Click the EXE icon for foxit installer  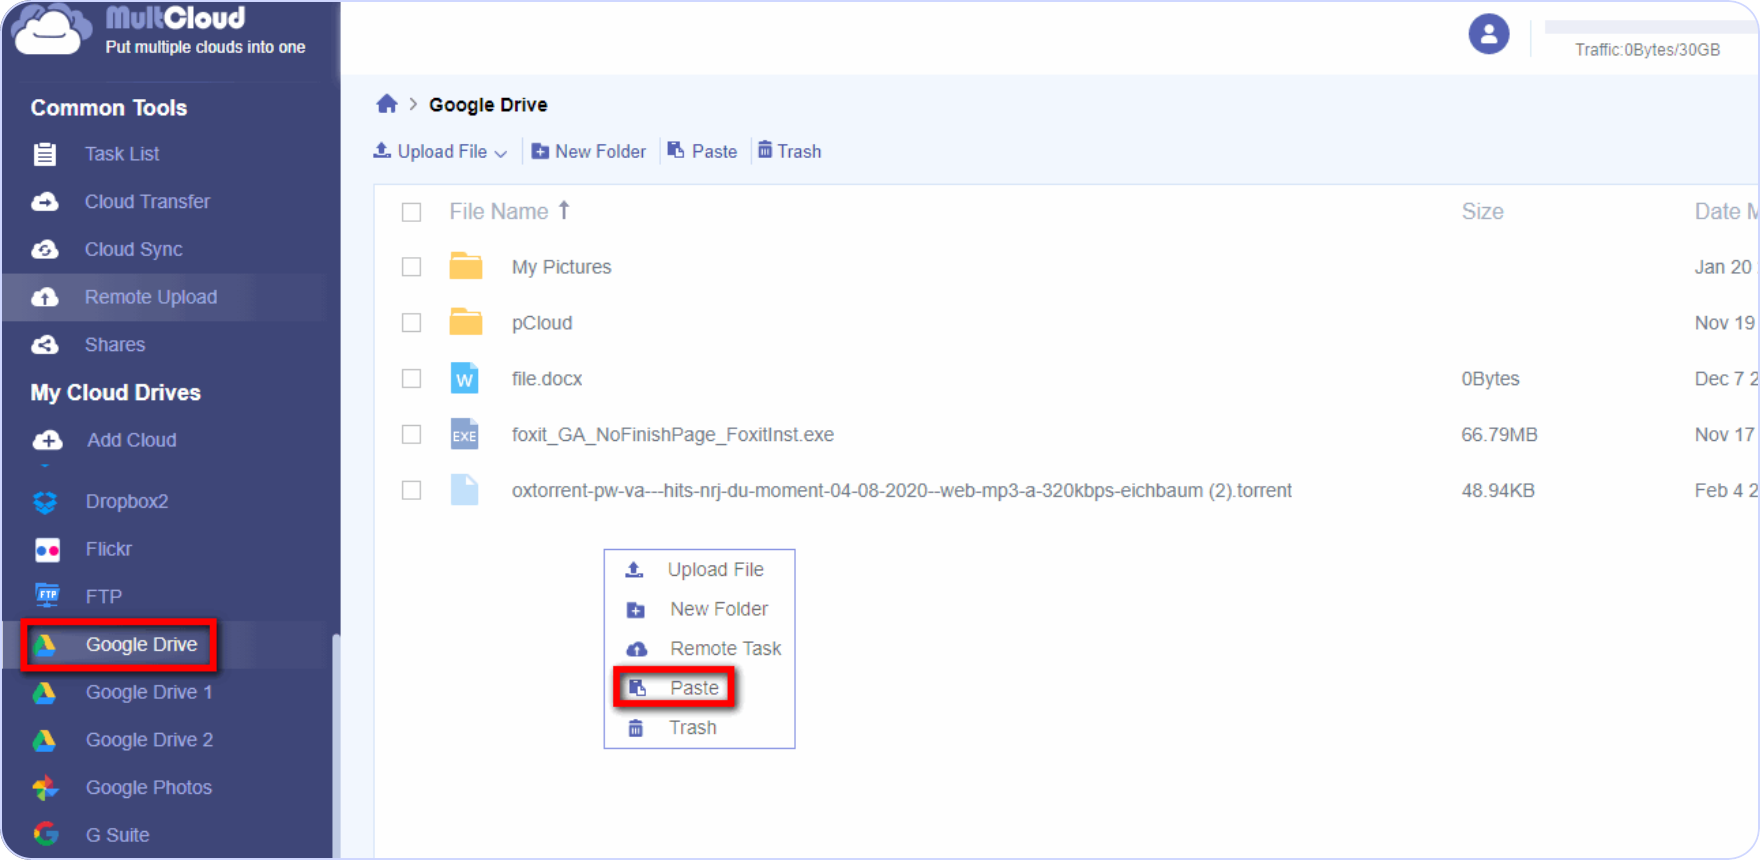[464, 434]
